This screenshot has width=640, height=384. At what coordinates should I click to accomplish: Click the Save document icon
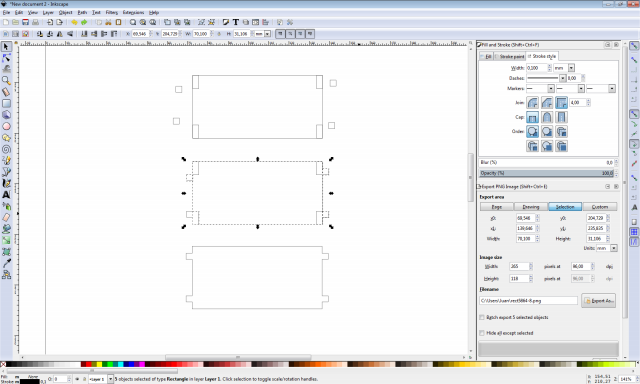(x=25, y=22)
